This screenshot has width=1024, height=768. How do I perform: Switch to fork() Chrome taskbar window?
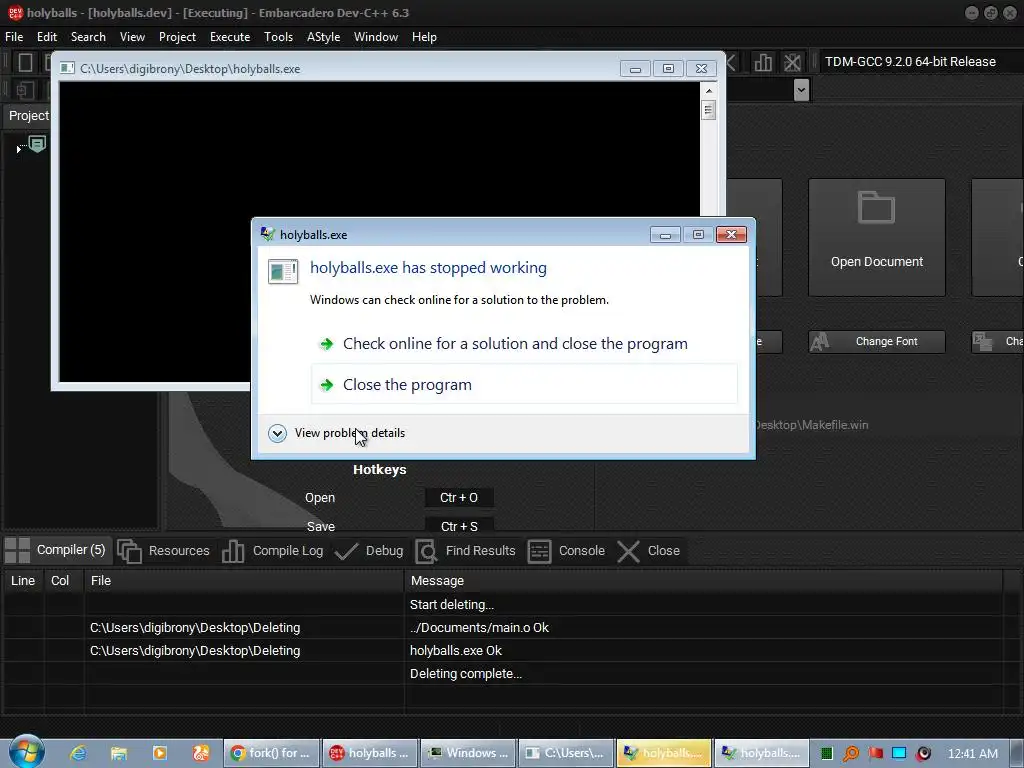point(271,754)
